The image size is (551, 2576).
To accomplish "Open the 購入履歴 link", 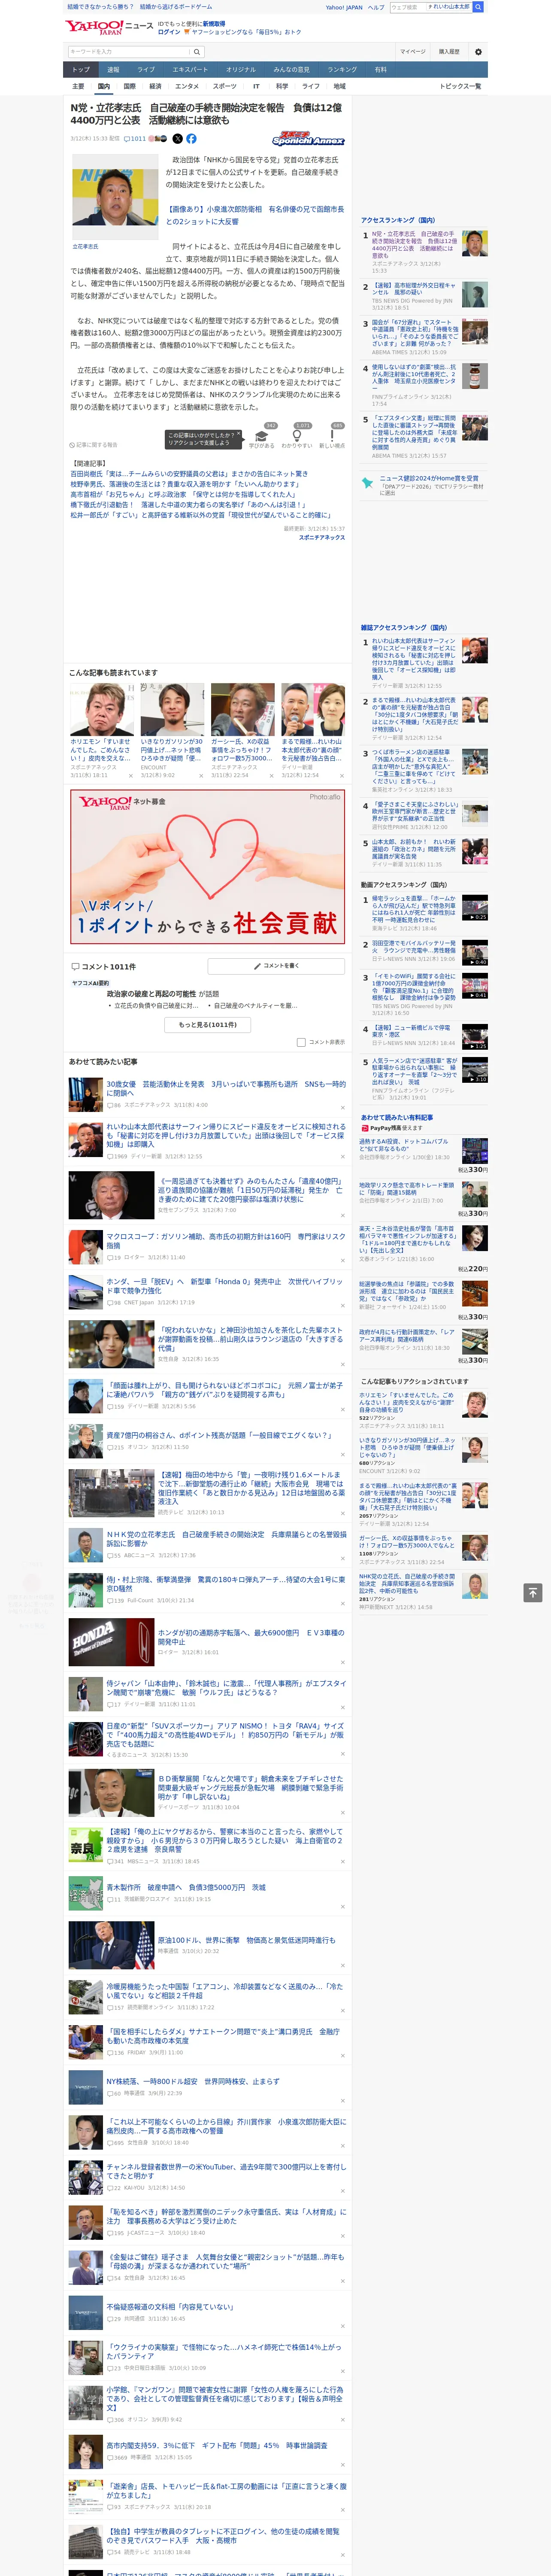I will pyautogui.click(x=449, y=52).
